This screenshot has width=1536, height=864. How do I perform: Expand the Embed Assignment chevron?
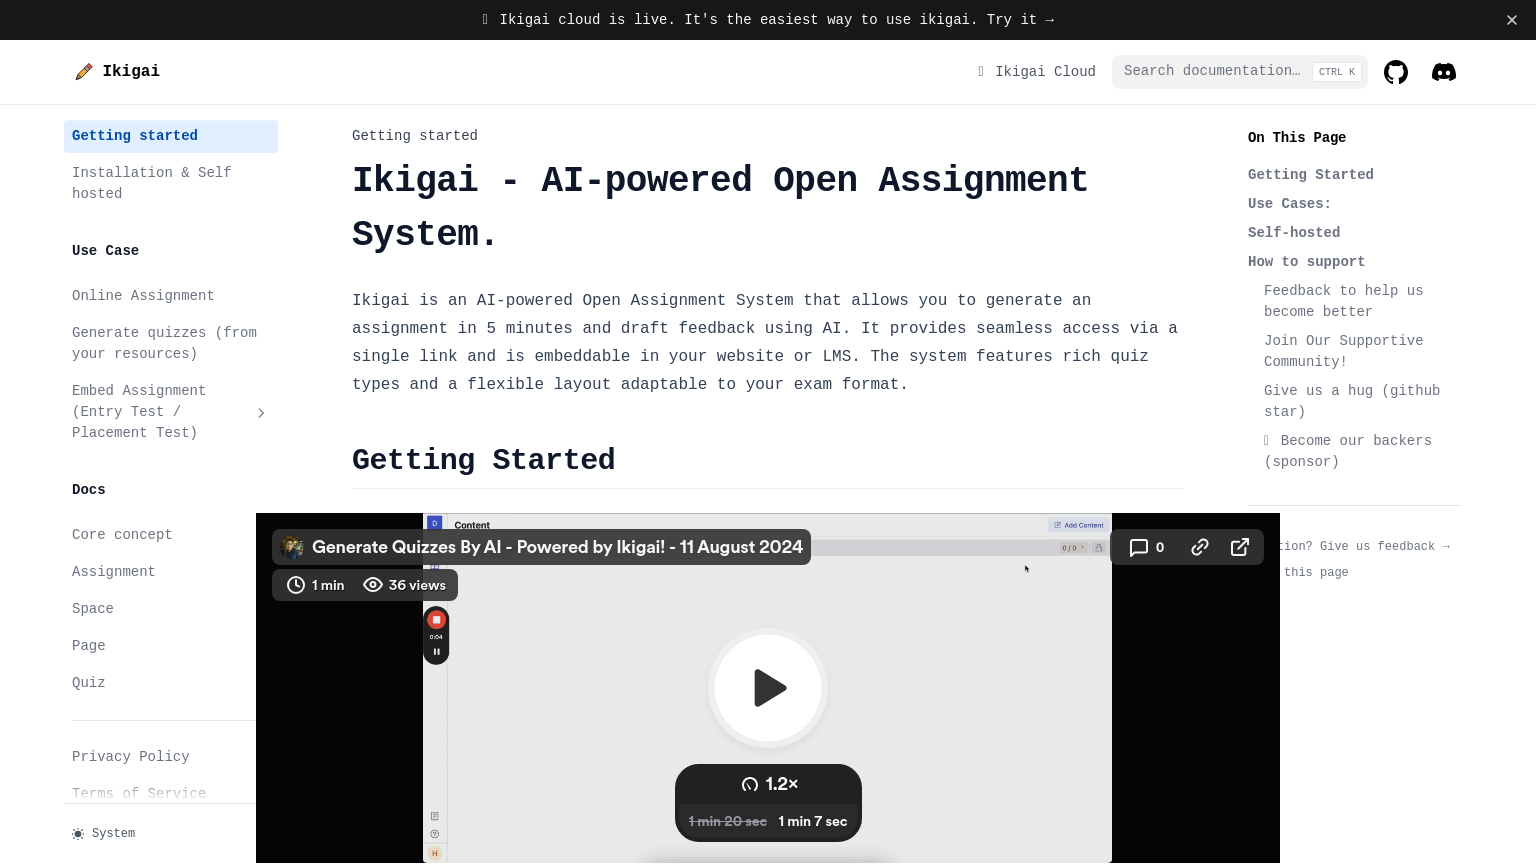point(261,412)
